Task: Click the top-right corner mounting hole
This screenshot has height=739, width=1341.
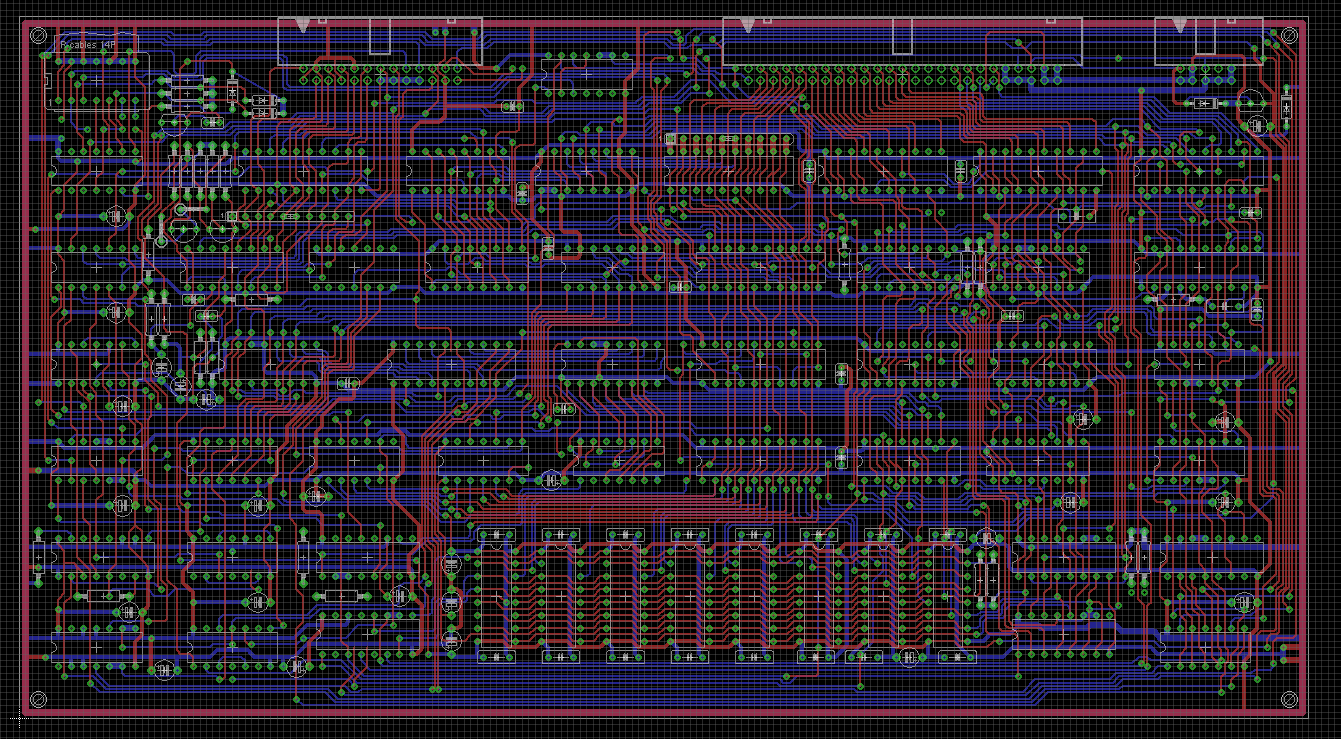Action: pyautogui.click(x=1289, y=36)
